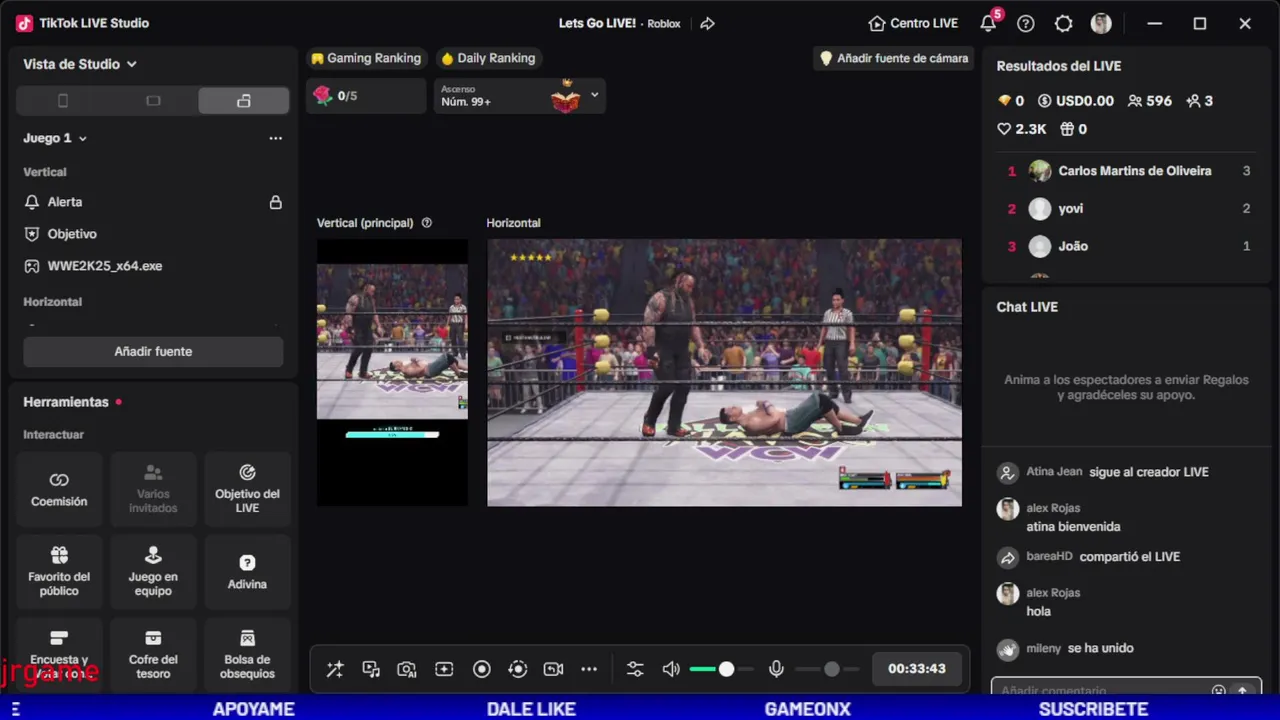Open the Juego 1 three-dot menu
Screen dimensions: 1280x720
tap(275, 138)
